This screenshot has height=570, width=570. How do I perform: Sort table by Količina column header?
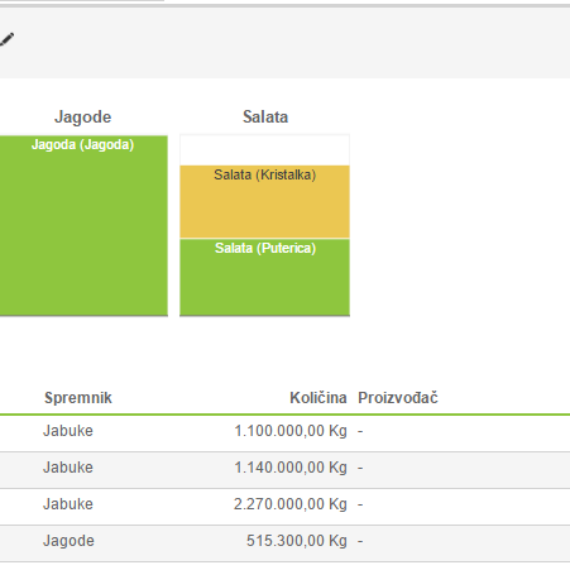click(318, 398)
